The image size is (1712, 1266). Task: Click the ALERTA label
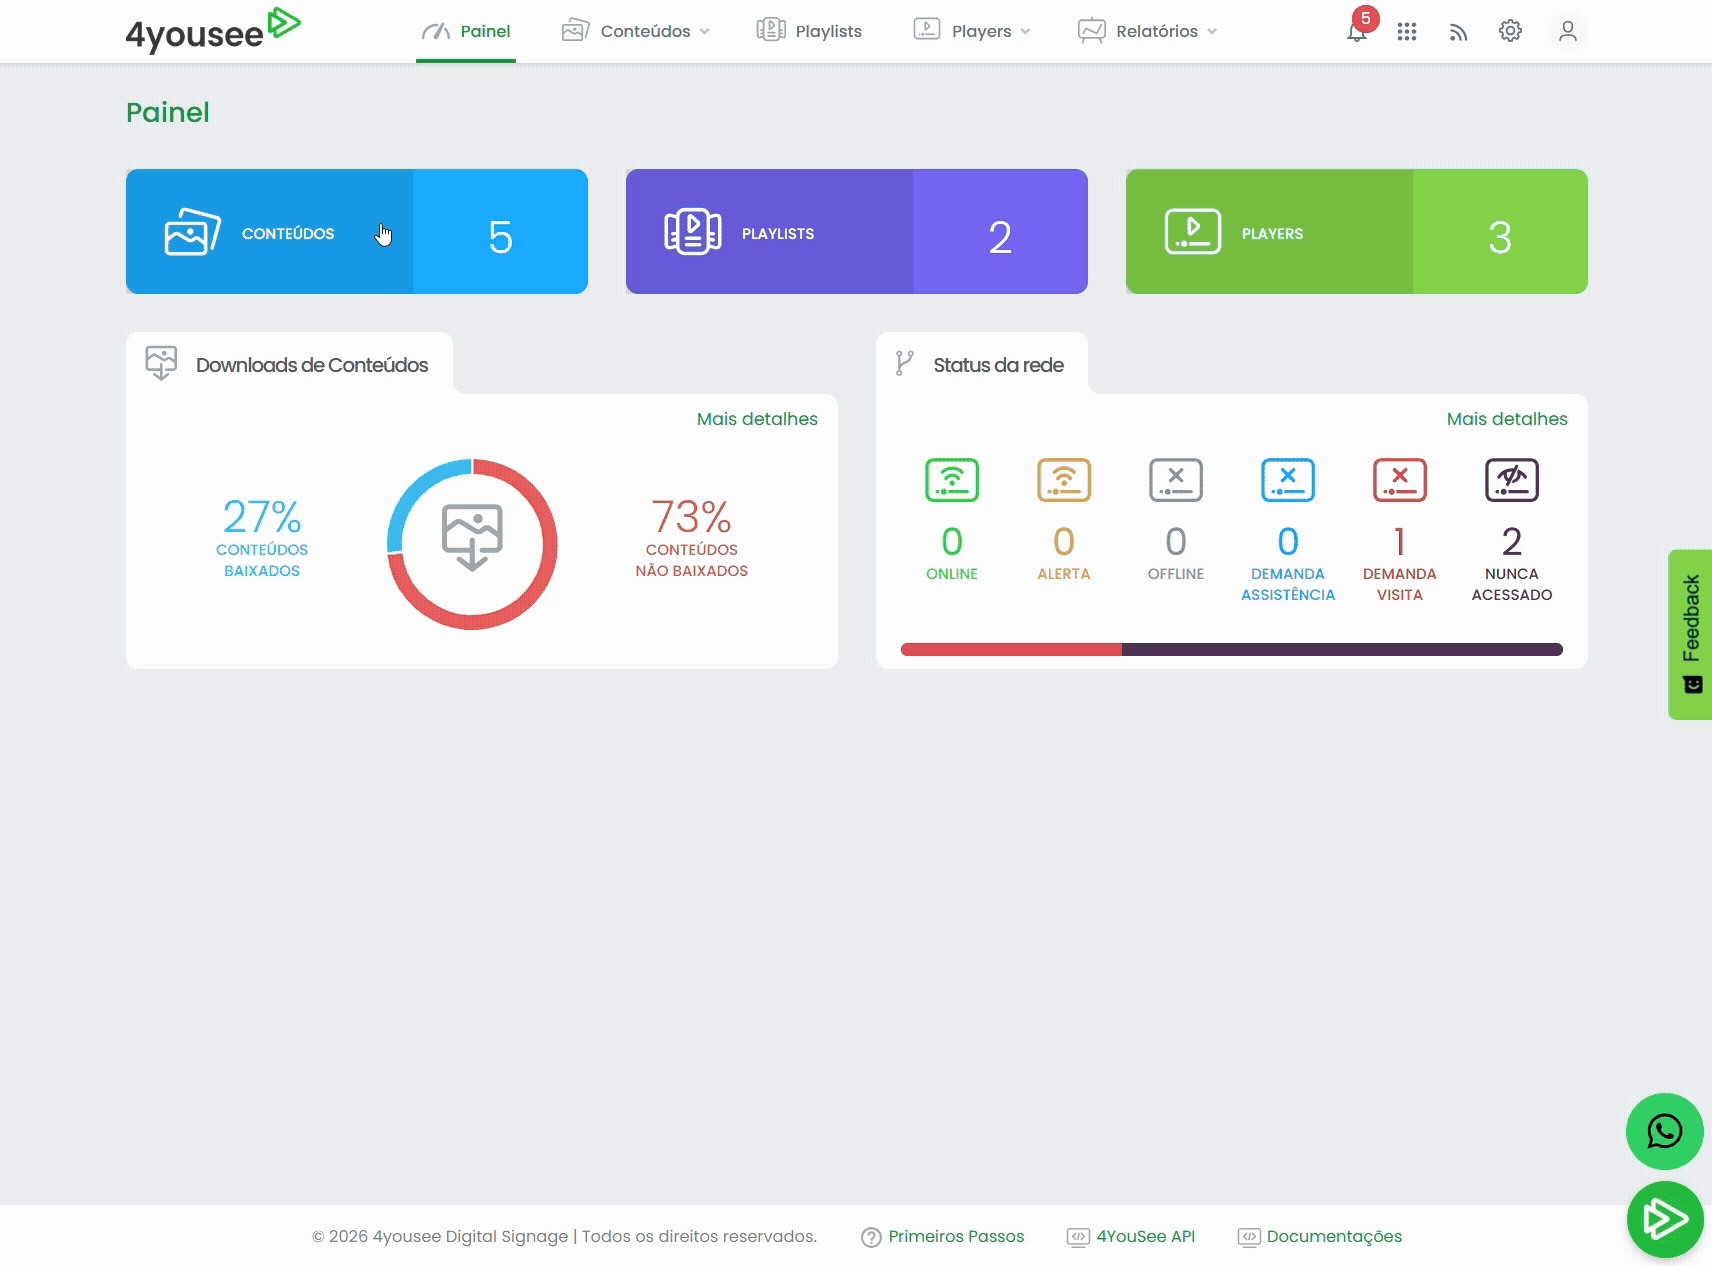pyautogui.click(x=1064, y=574)
